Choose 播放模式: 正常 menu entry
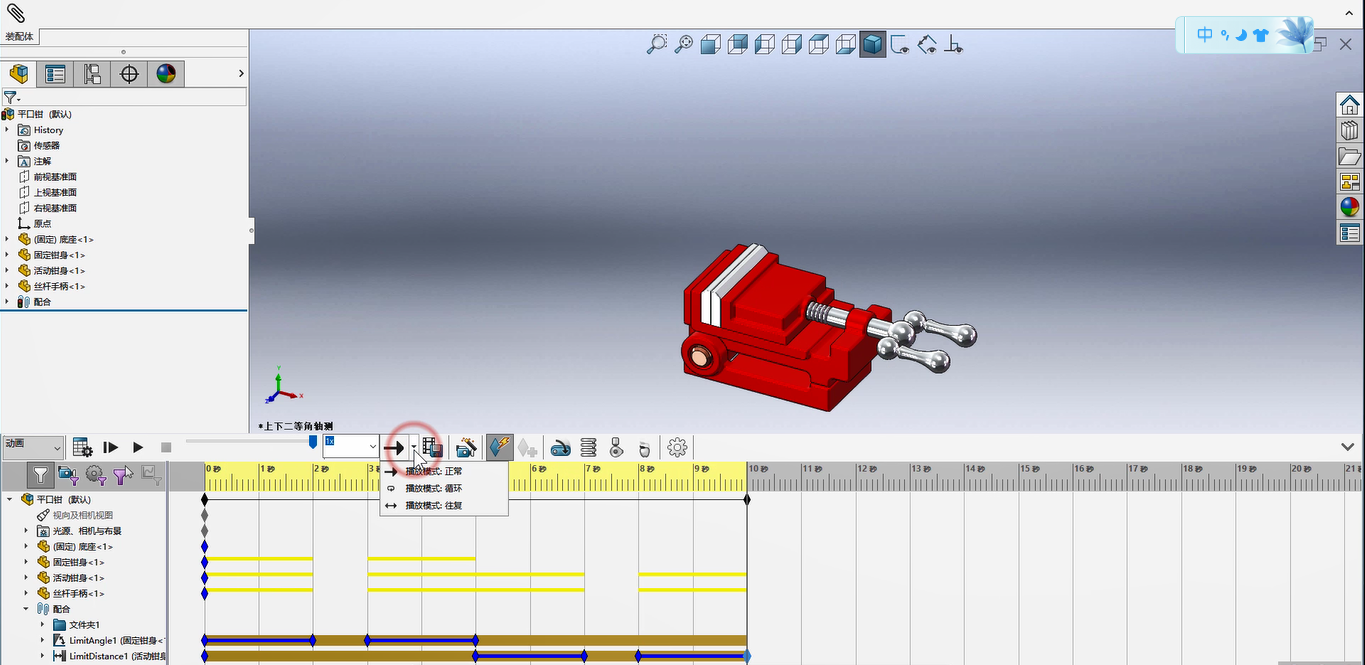The width and height of the screenshot is (1365, 665). 444,471
